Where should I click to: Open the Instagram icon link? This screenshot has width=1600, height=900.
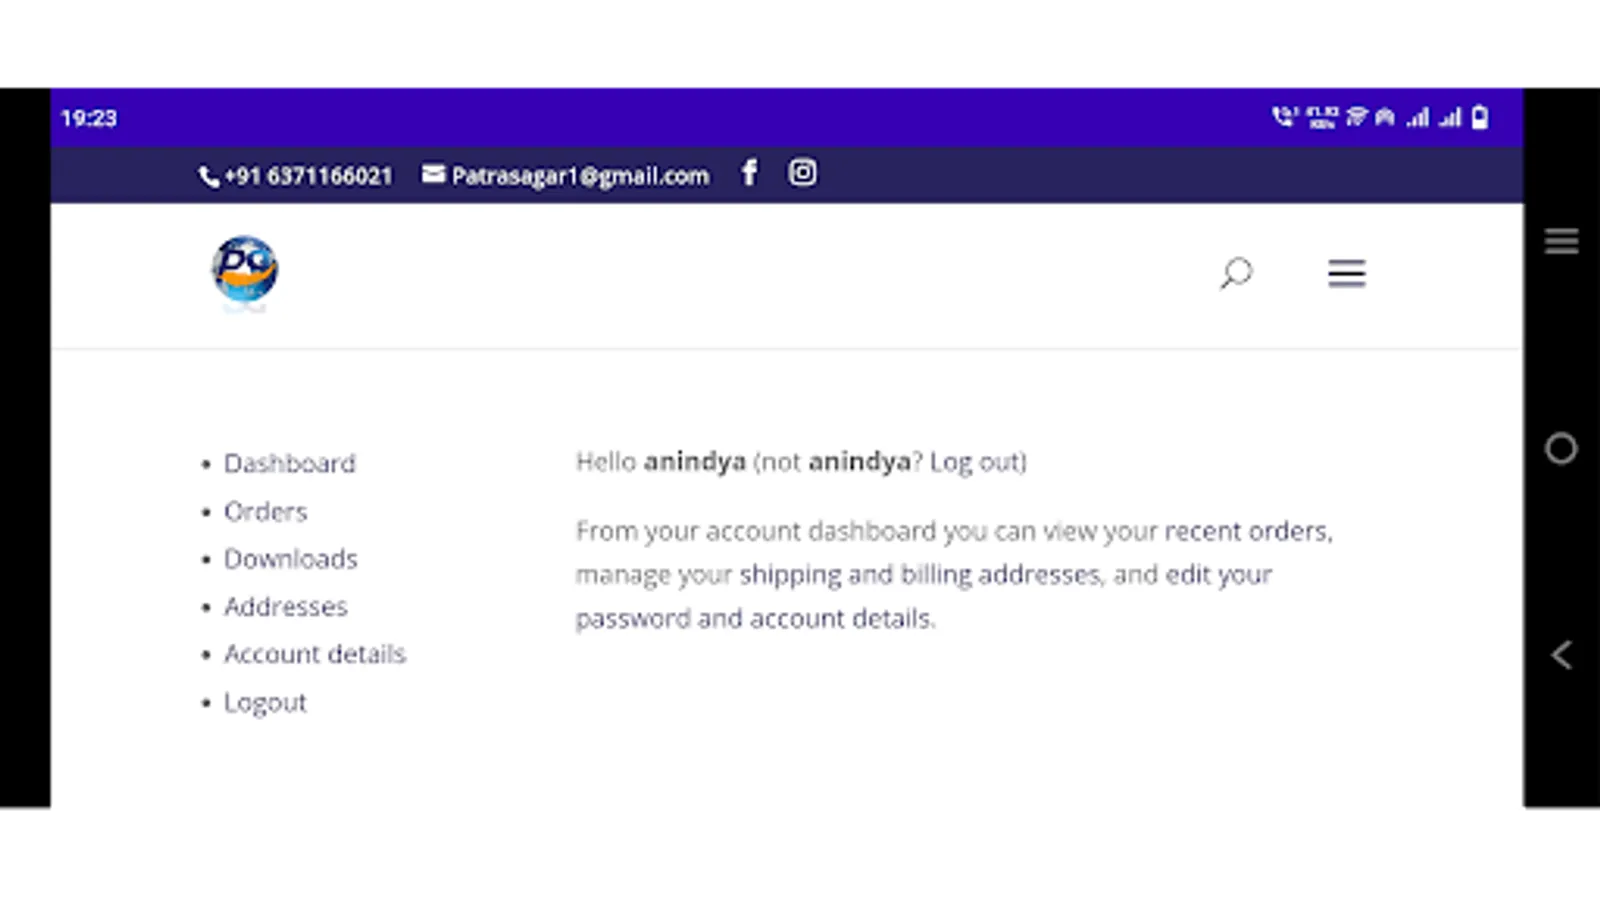pyautogui.click(x=802, y=173)
